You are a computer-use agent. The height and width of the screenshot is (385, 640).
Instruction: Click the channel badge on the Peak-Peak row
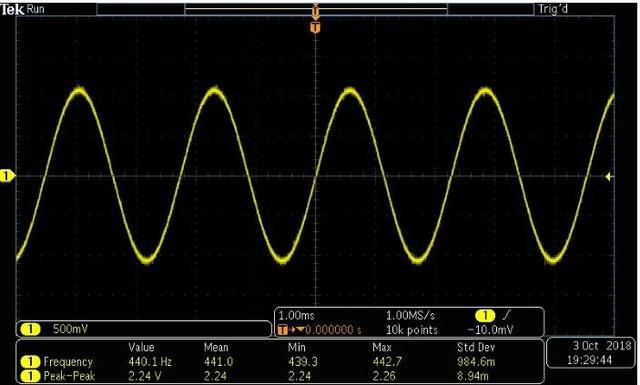pos(30,376)
